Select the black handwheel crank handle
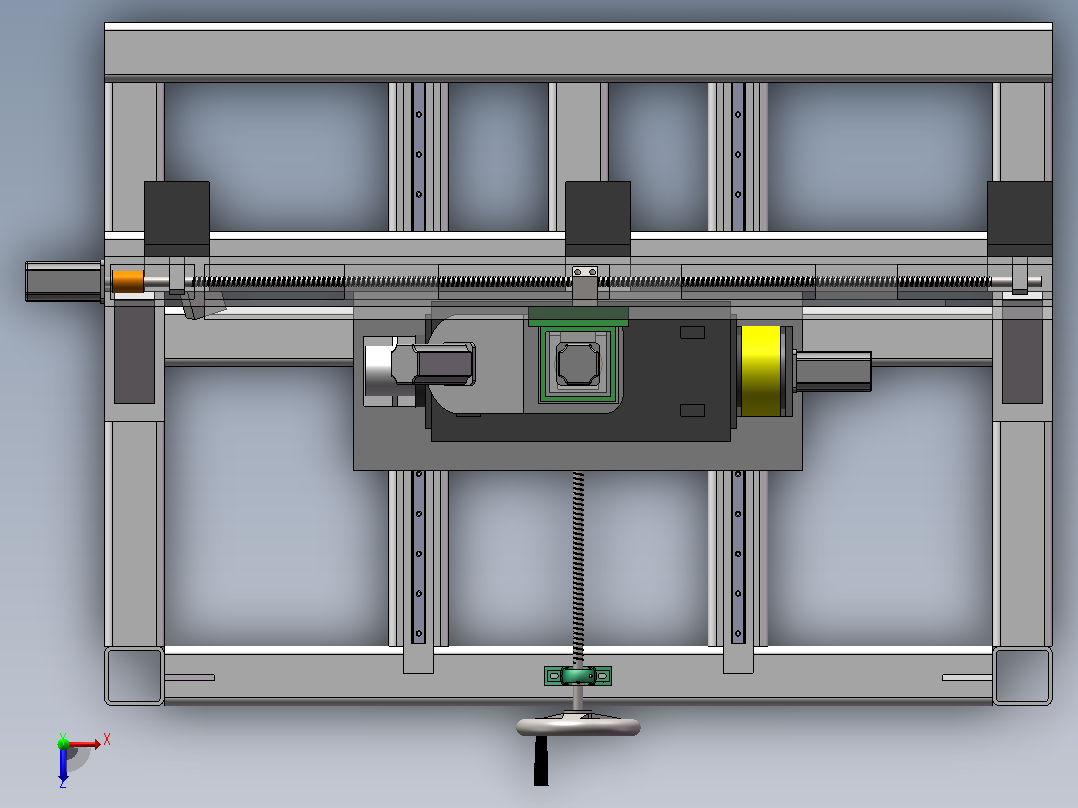The width and height of the screenshot is (1078, 808). click(x=541, y=761)
